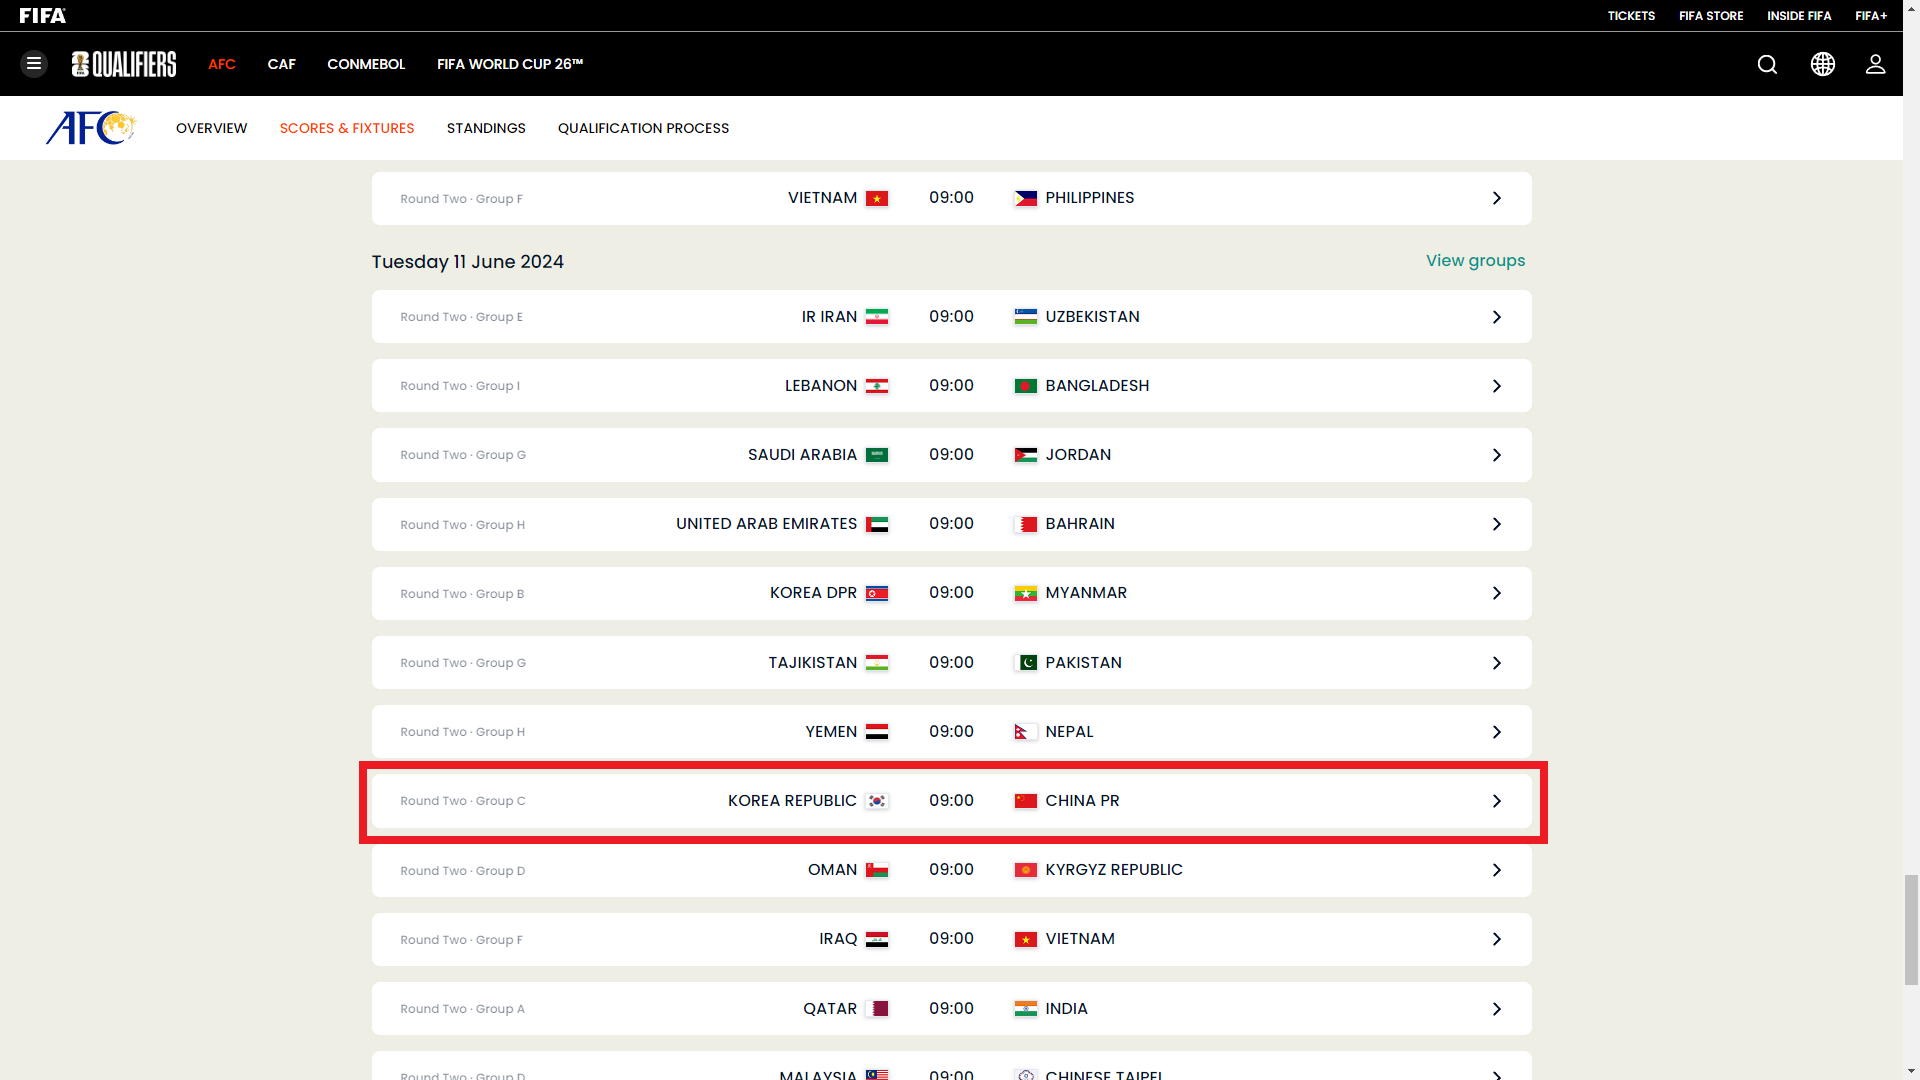Open the FIFA Store link

pos(1710,16)
